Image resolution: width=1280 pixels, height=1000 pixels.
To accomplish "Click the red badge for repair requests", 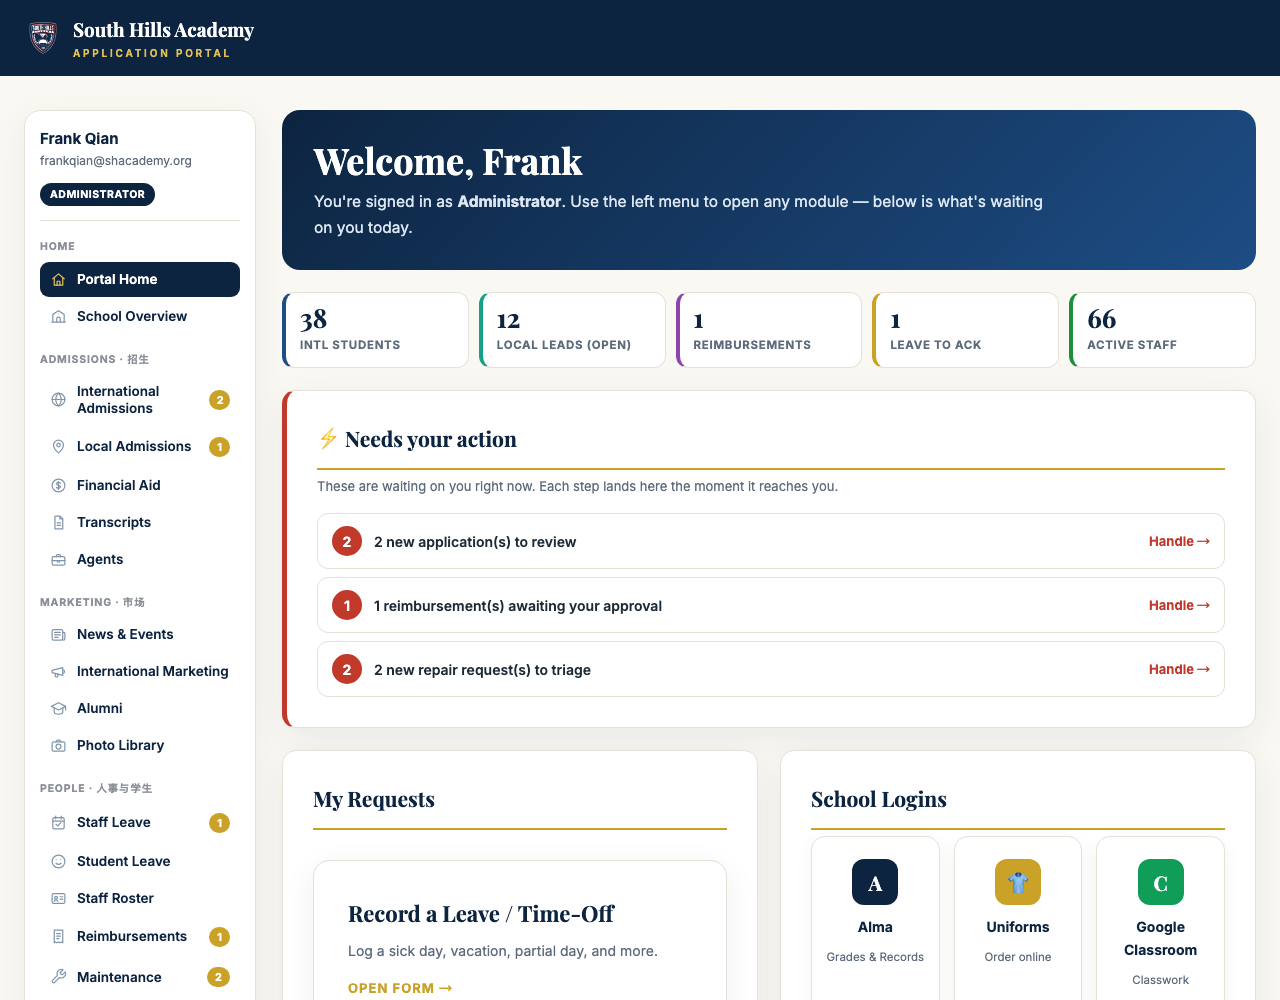I will [347, 670].
